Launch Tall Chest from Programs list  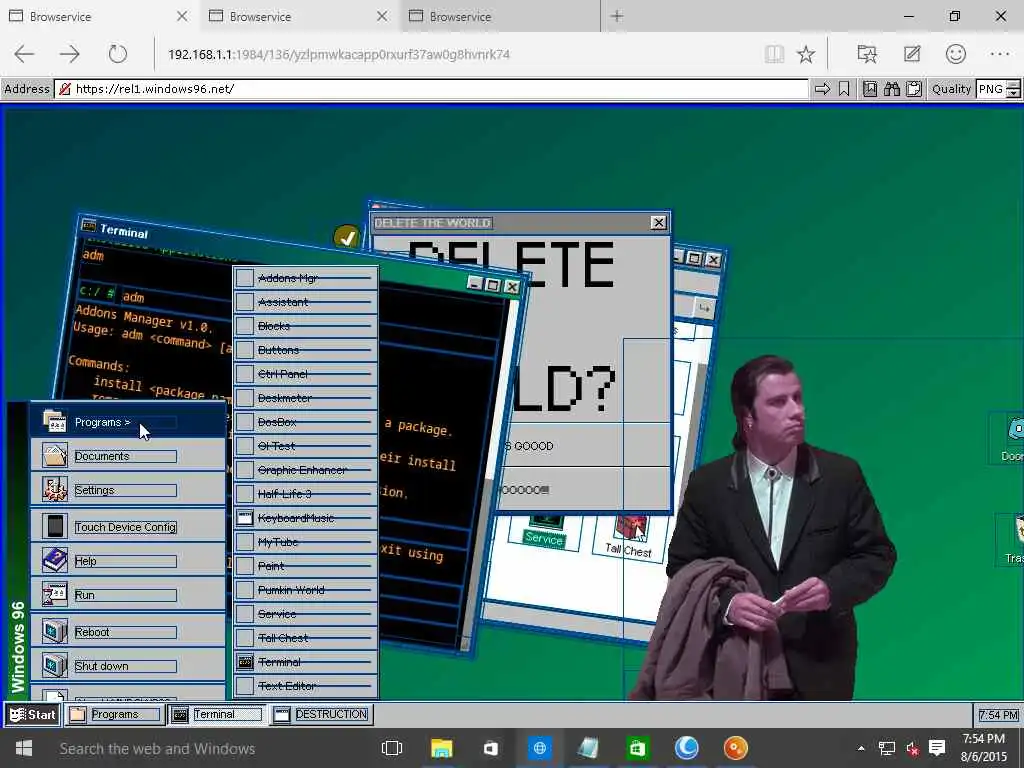tap(306, 638)
